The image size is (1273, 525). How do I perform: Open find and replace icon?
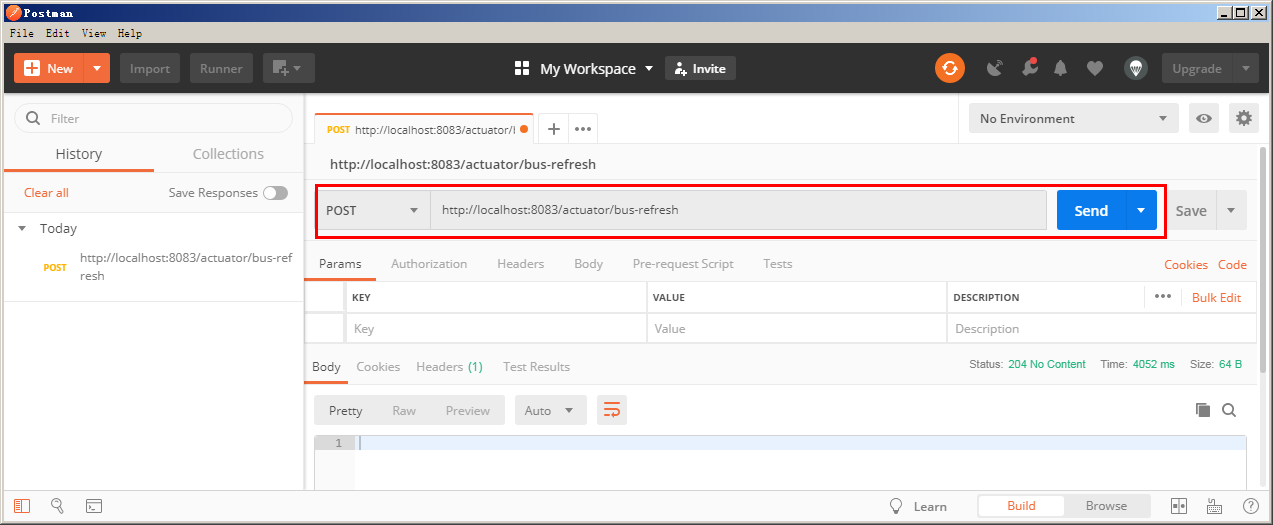pos(58,506)
